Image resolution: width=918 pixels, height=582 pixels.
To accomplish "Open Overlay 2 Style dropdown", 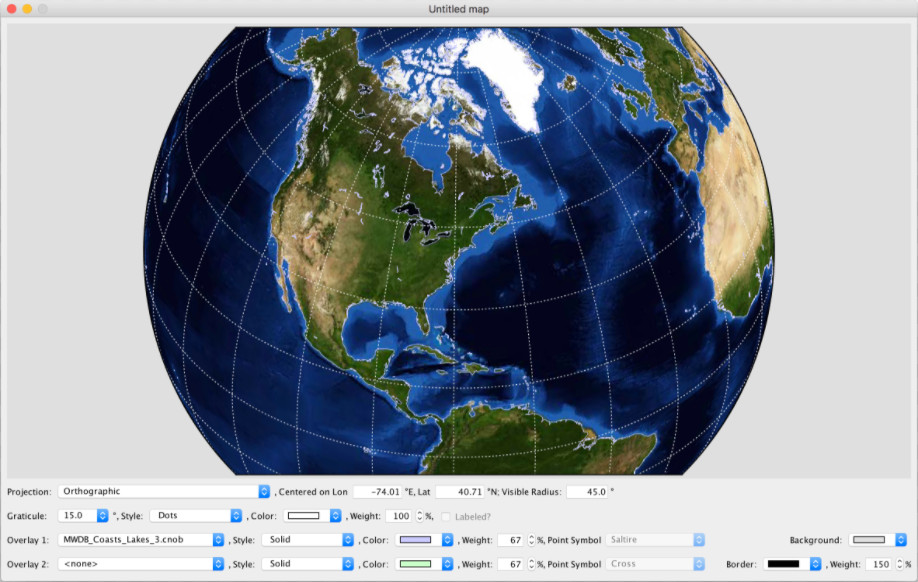I will click(307, 564).
